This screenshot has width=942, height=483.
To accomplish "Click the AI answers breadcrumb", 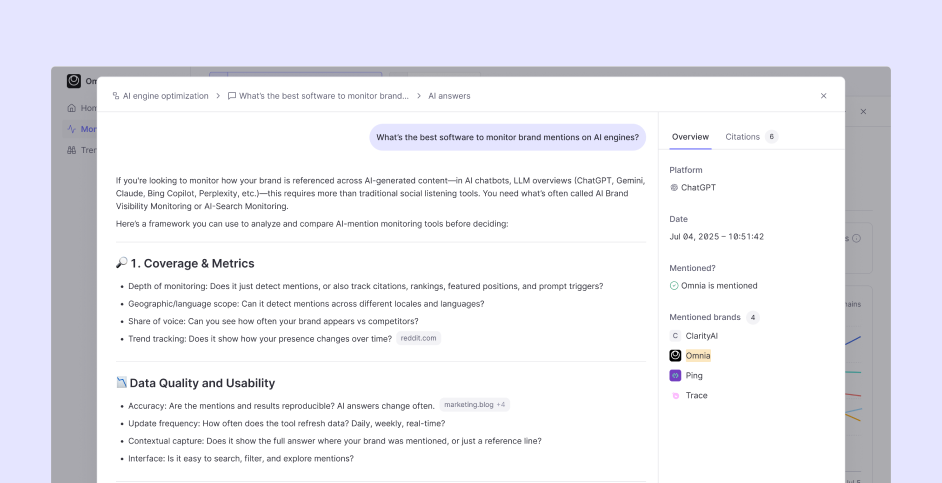I will [449, 96].
